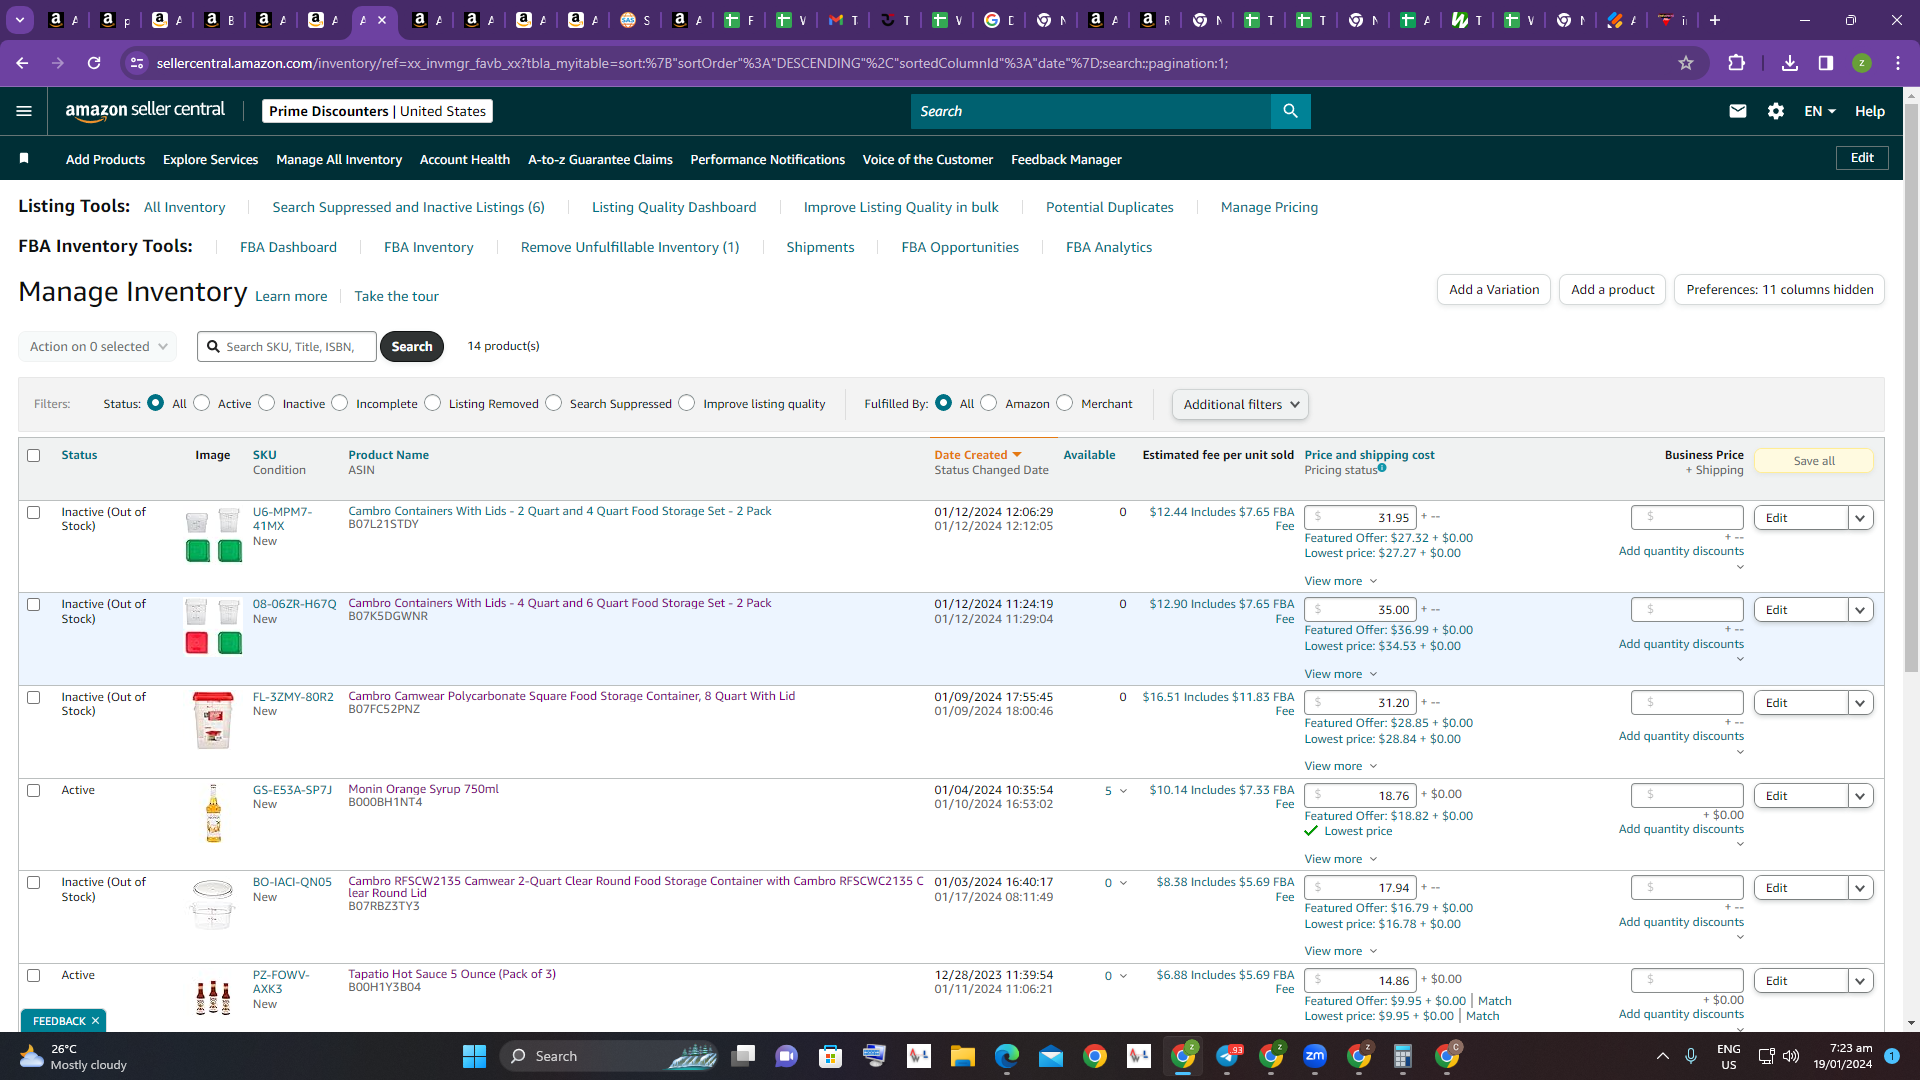Open the FBA Dashboard tool link

pyautogui.click(x=288, y=247)
